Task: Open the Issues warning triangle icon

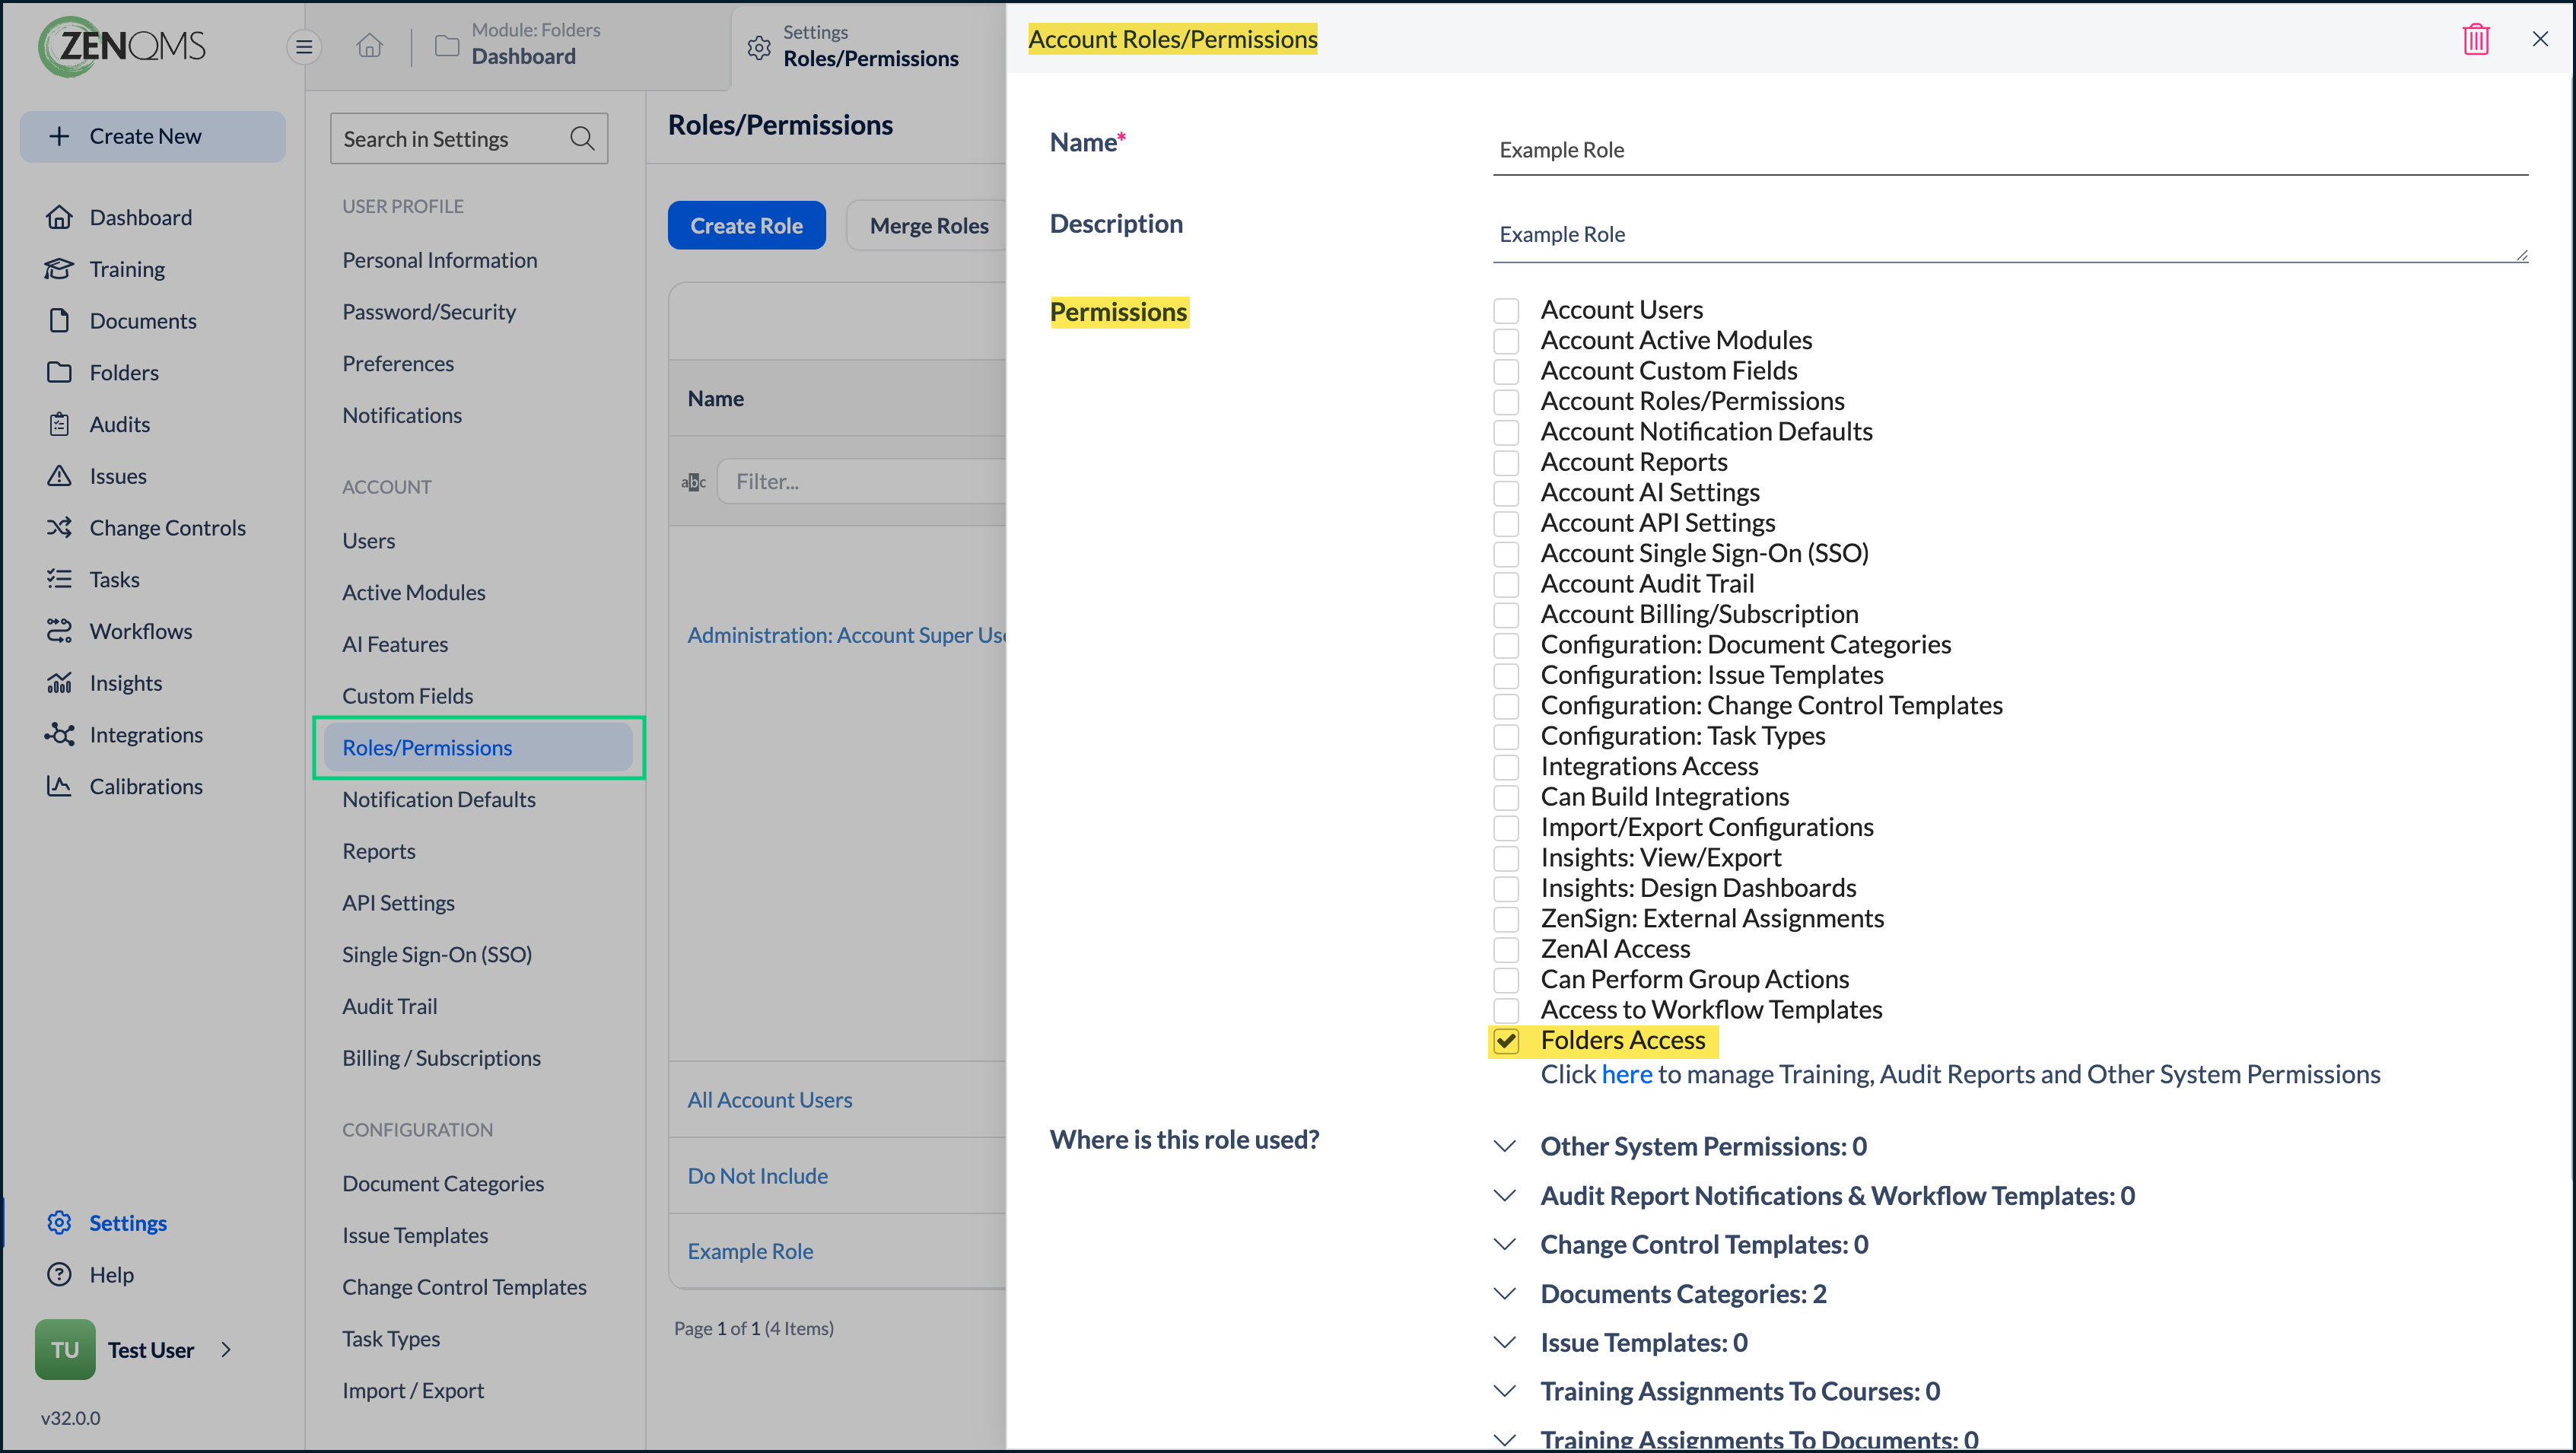Action: 59,475
